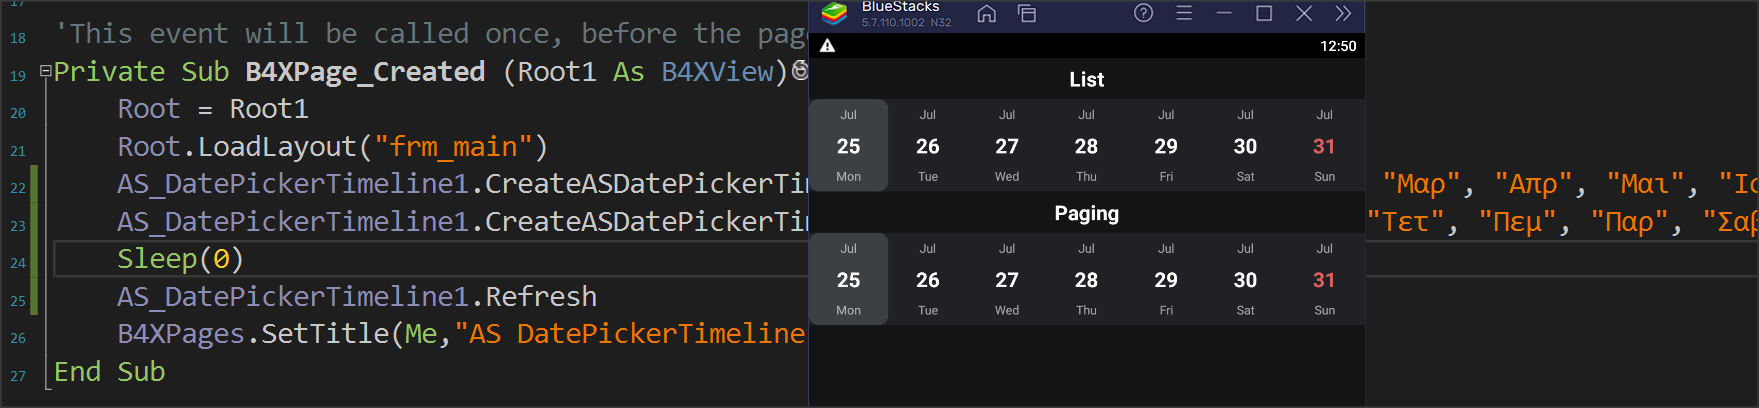Screen dimensions: 1759x408
Task: Minimize the BlueStacks window
Action: [x=1224, y=13]
